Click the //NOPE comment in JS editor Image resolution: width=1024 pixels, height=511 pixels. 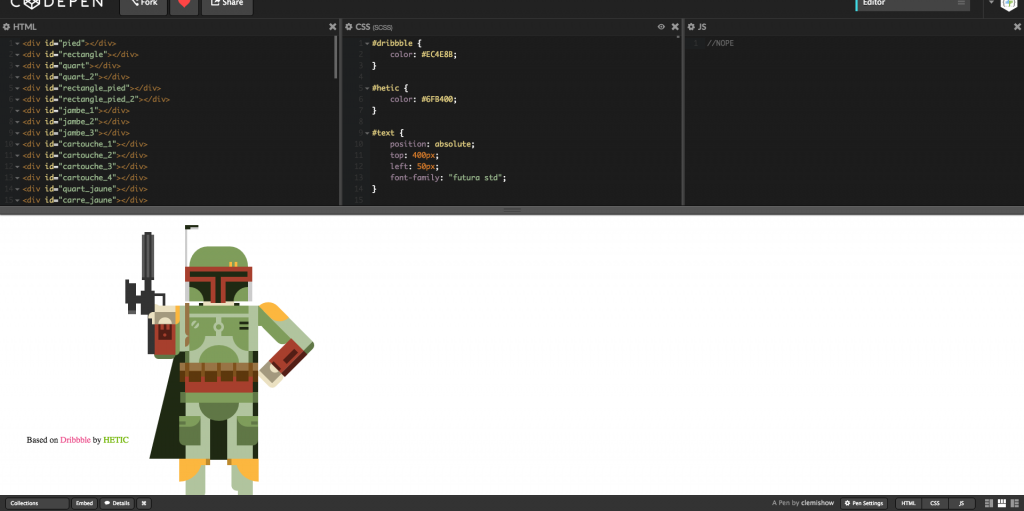coord(720,43)
